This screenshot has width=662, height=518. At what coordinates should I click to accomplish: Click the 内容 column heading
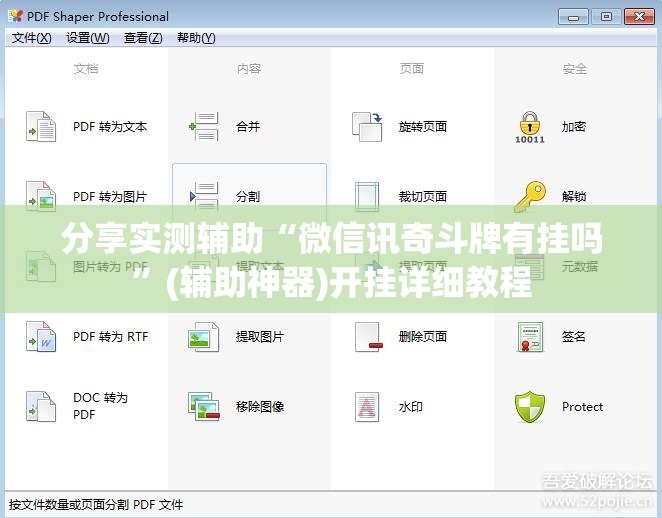[x=249, y=68]
